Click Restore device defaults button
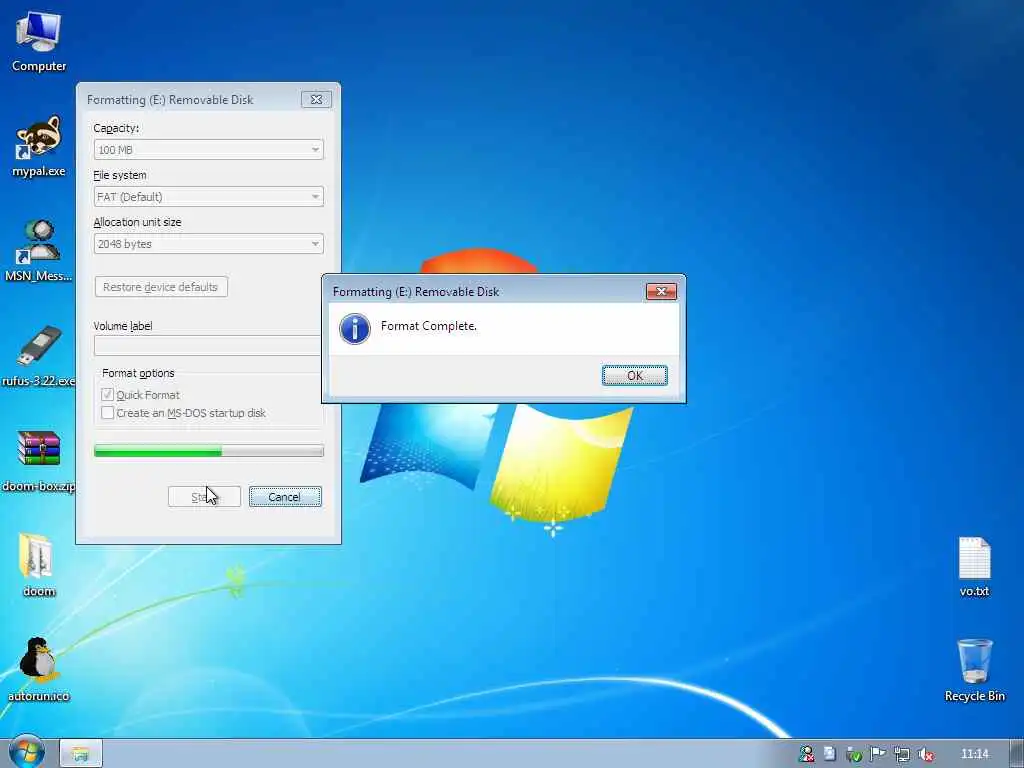Screen dimensions: 1024x768 (x=161, y=287)
